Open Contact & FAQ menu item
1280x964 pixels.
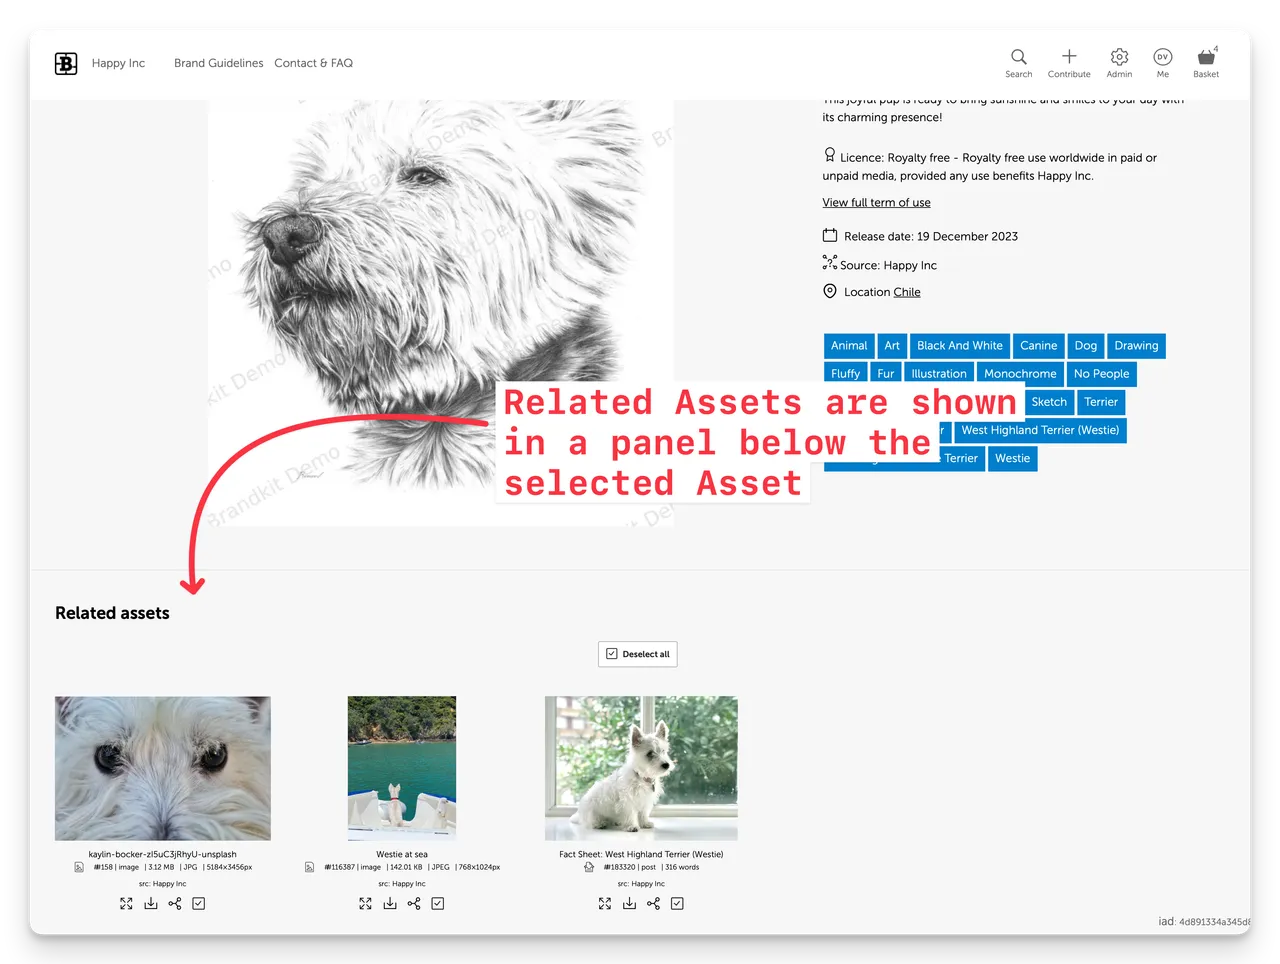(x=313, y=63)
